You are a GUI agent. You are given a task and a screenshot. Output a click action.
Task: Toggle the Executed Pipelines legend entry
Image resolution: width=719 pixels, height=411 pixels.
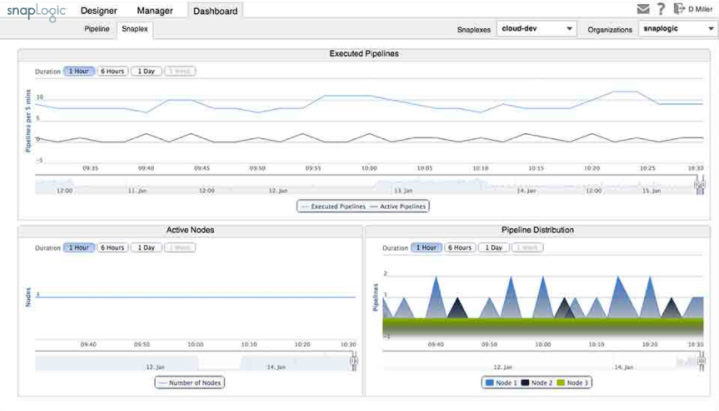[x=333, y=206]
